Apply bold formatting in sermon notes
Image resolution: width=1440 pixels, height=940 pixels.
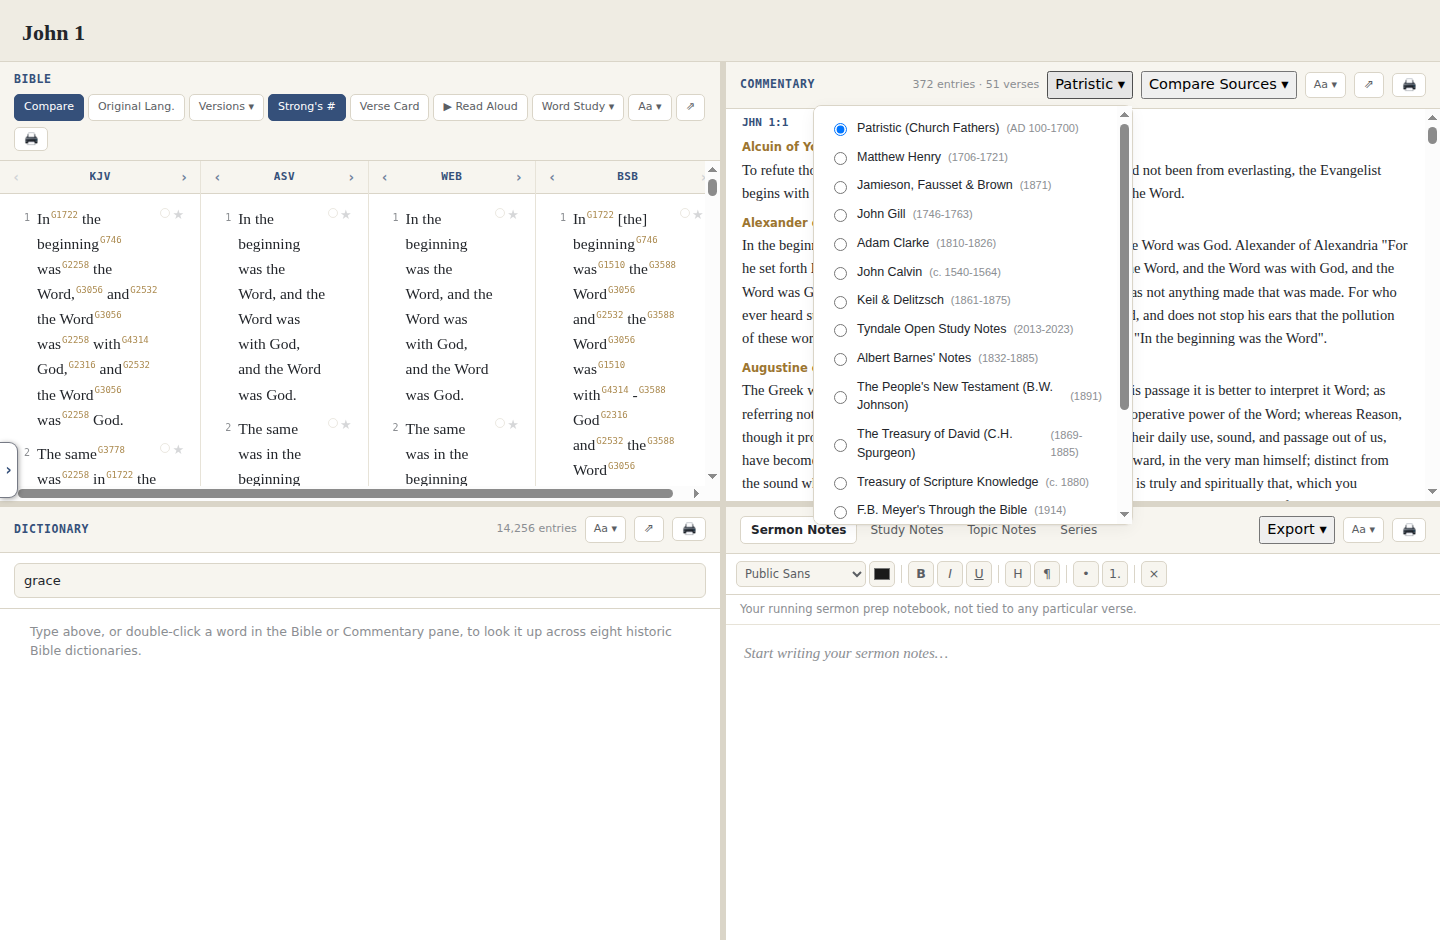click(921, 574)
